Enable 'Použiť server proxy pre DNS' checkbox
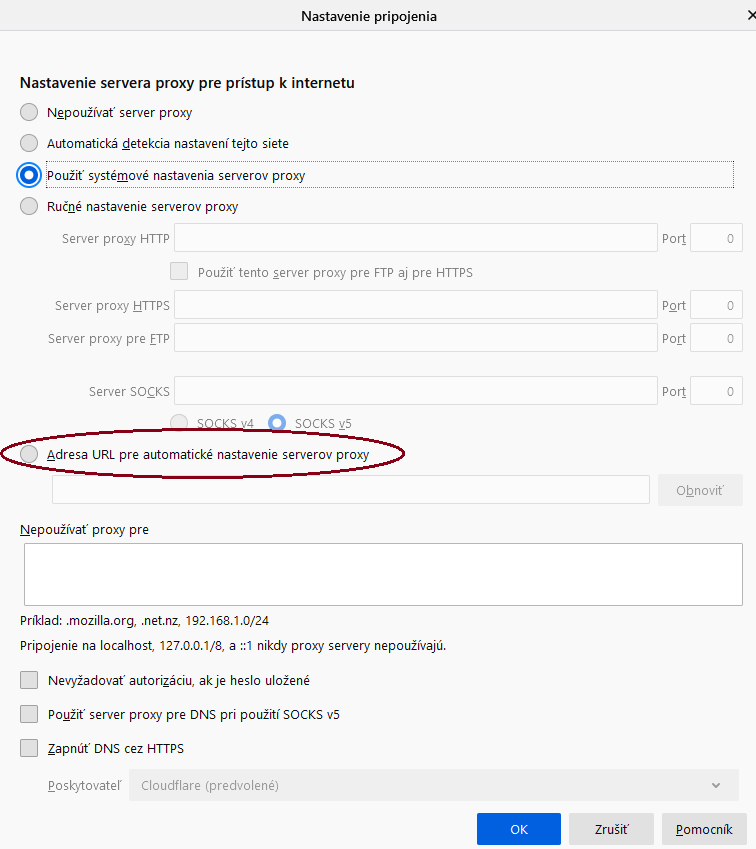The height and width of the screenshot is (849, 756). [29, 714]
